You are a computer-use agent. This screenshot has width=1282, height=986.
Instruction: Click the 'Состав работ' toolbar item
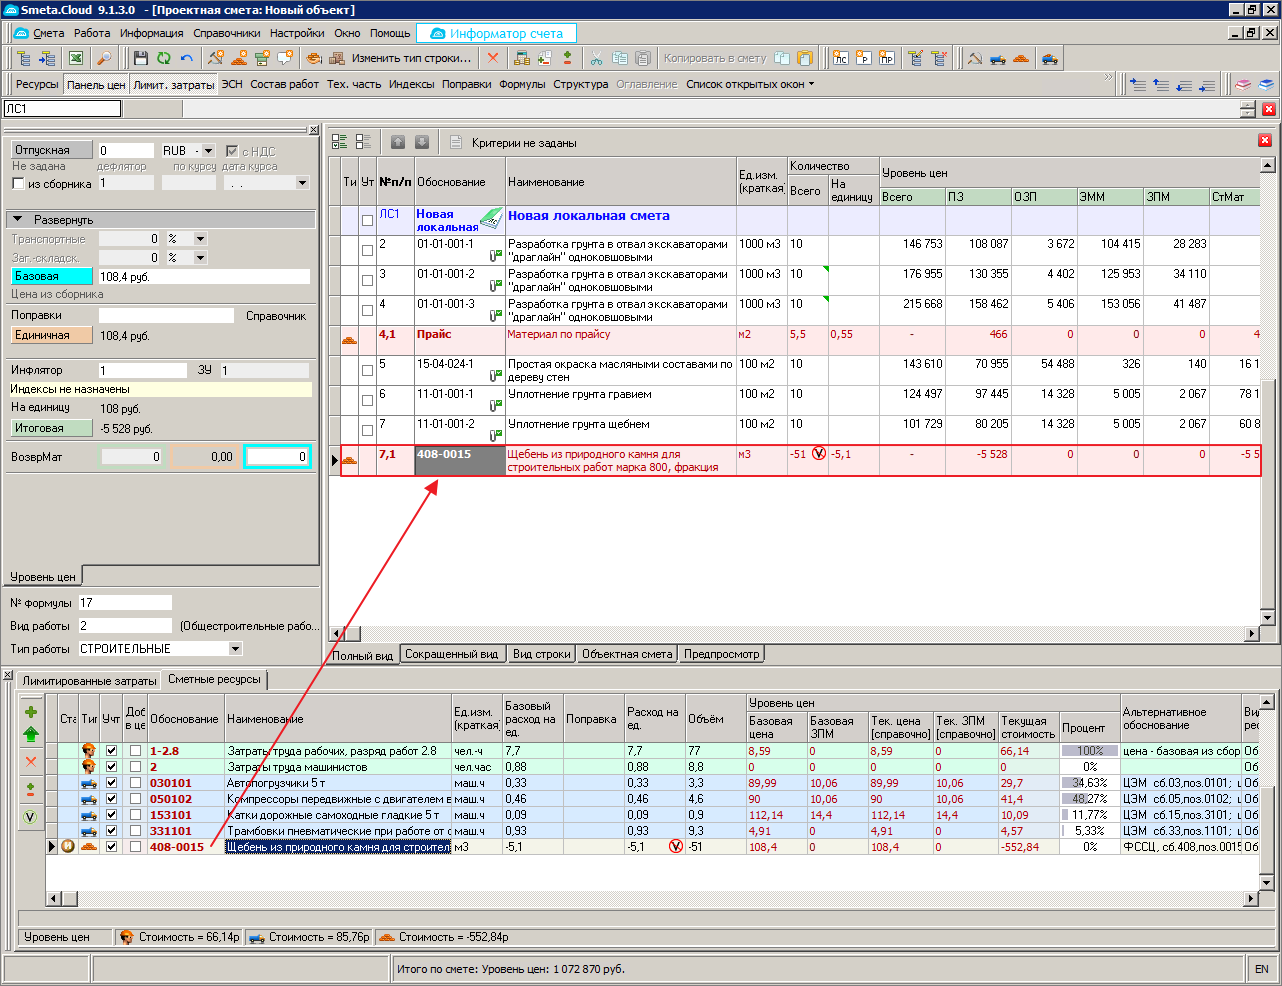284,84
